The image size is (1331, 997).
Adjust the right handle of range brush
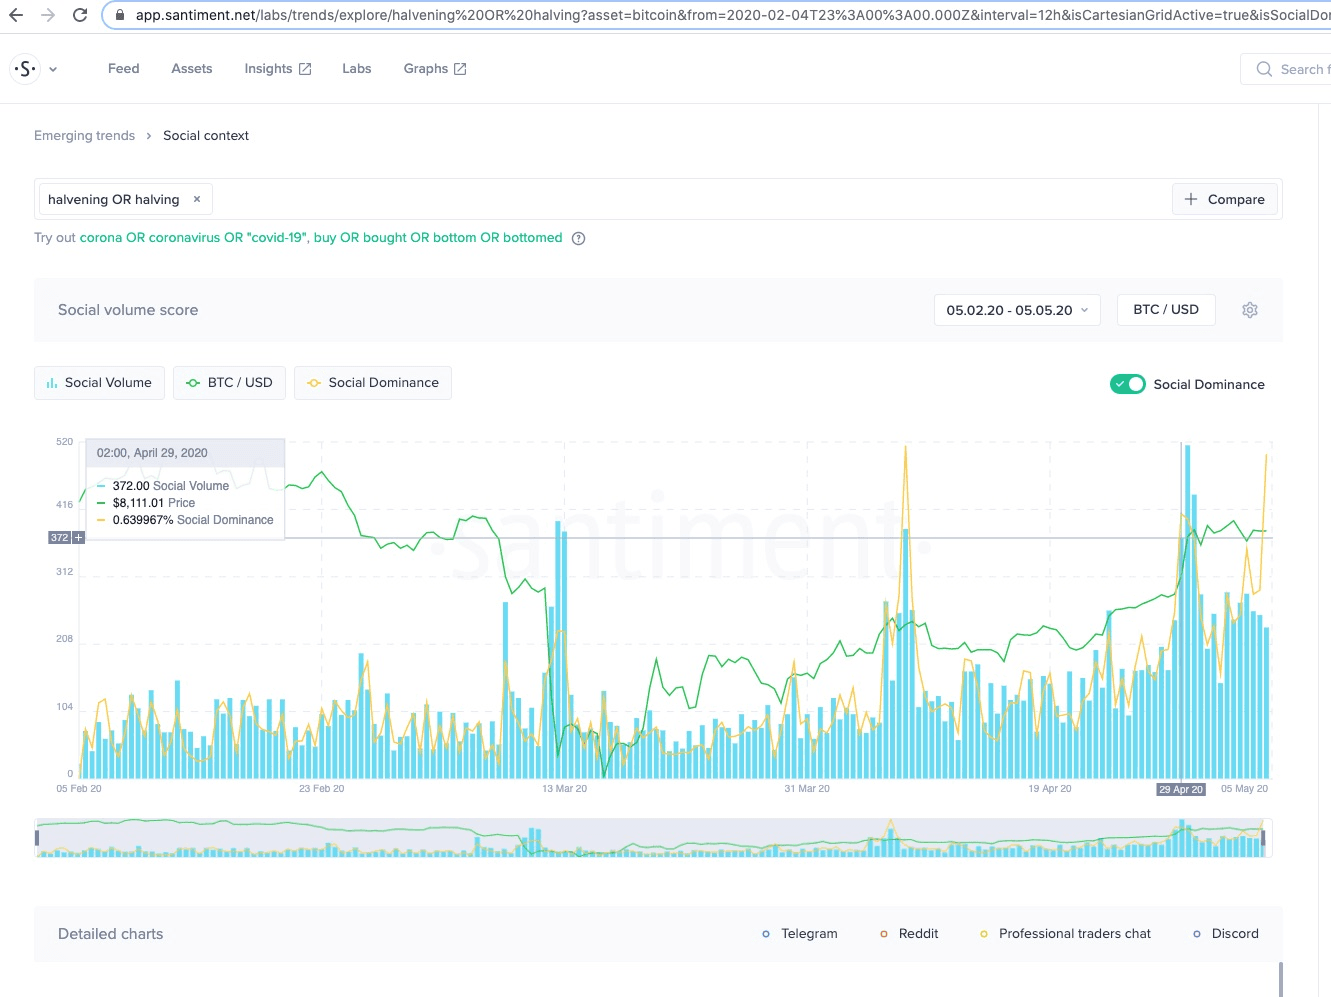click(x=1263, y=838)
